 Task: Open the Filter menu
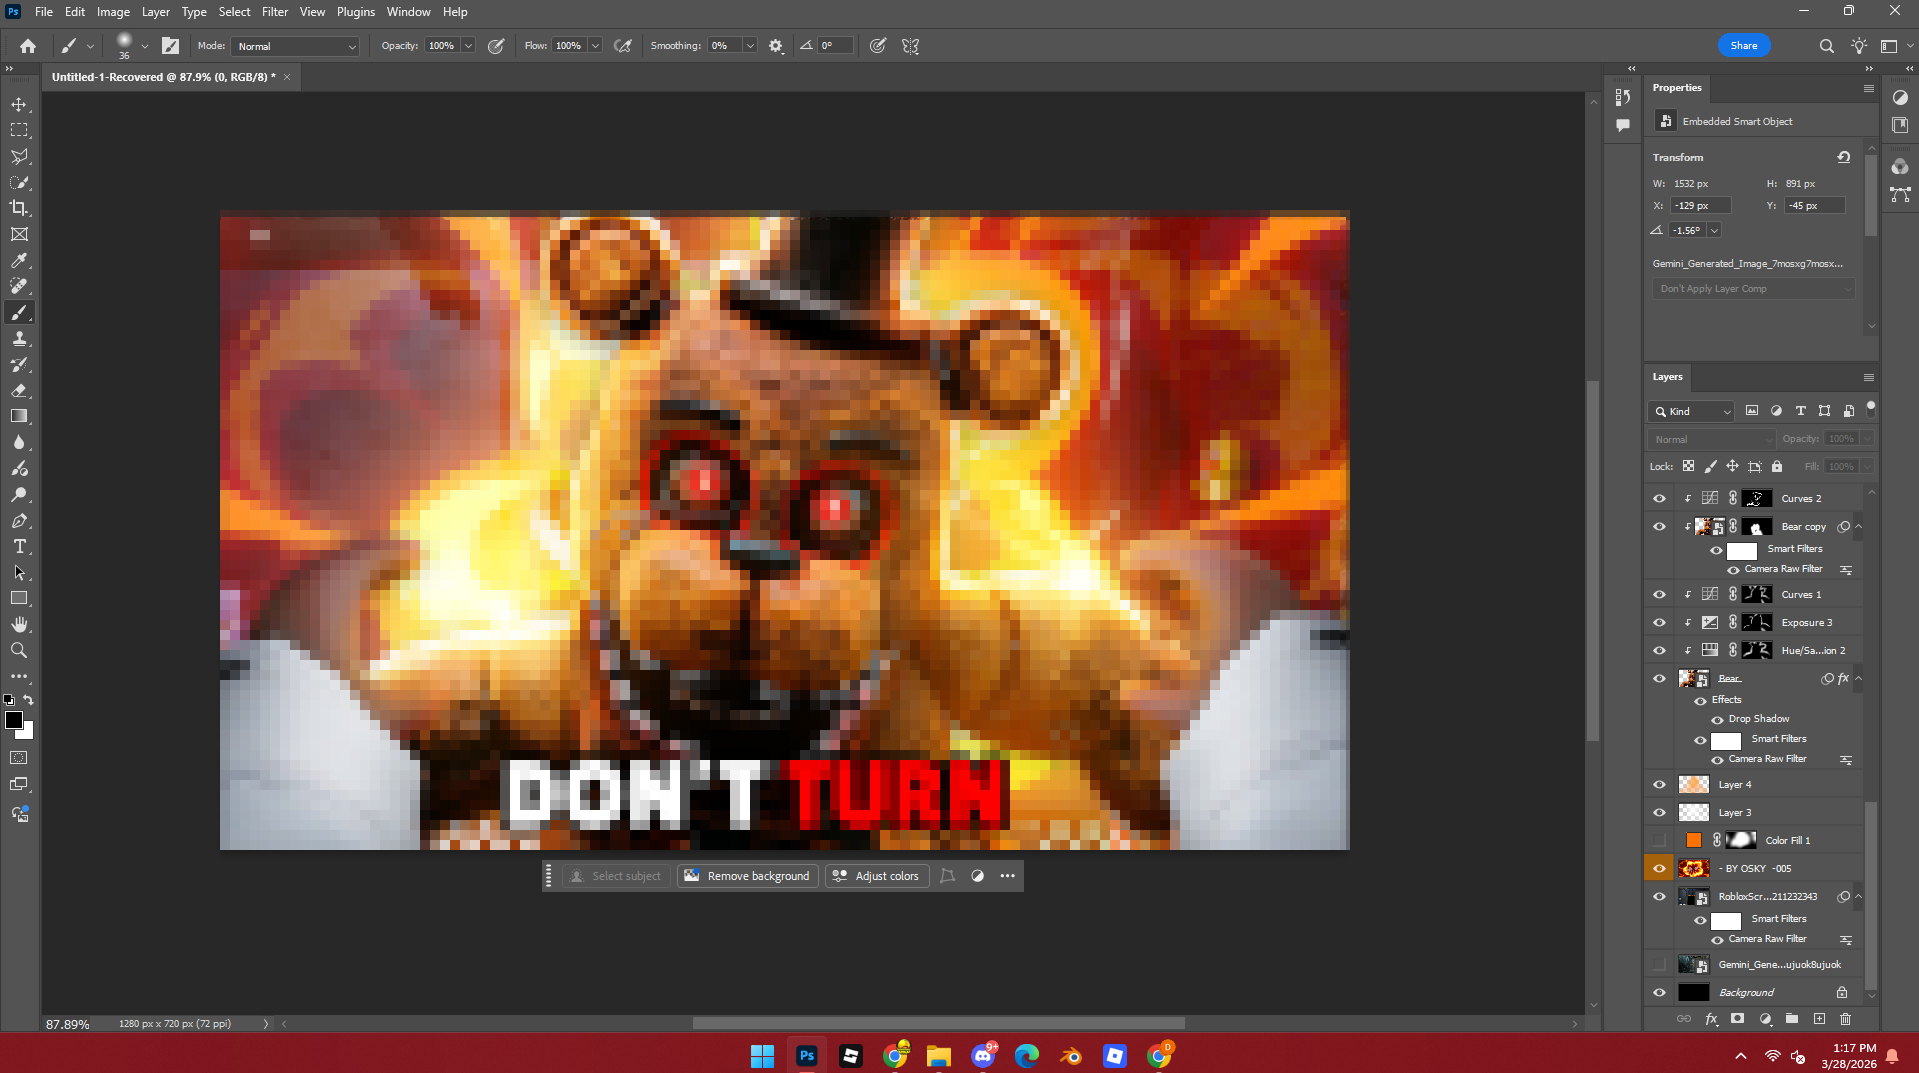[274, 12]
